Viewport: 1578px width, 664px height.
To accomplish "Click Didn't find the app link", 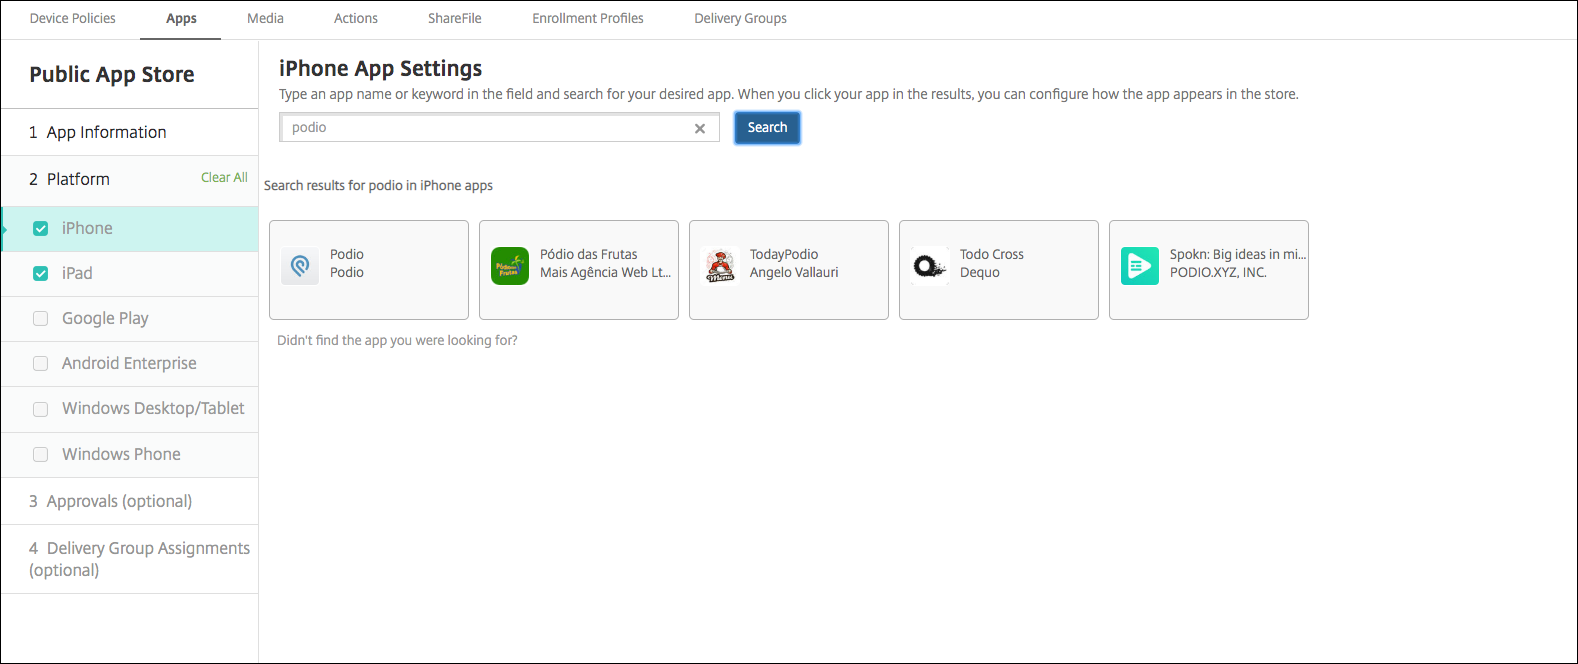I will 397,340.
